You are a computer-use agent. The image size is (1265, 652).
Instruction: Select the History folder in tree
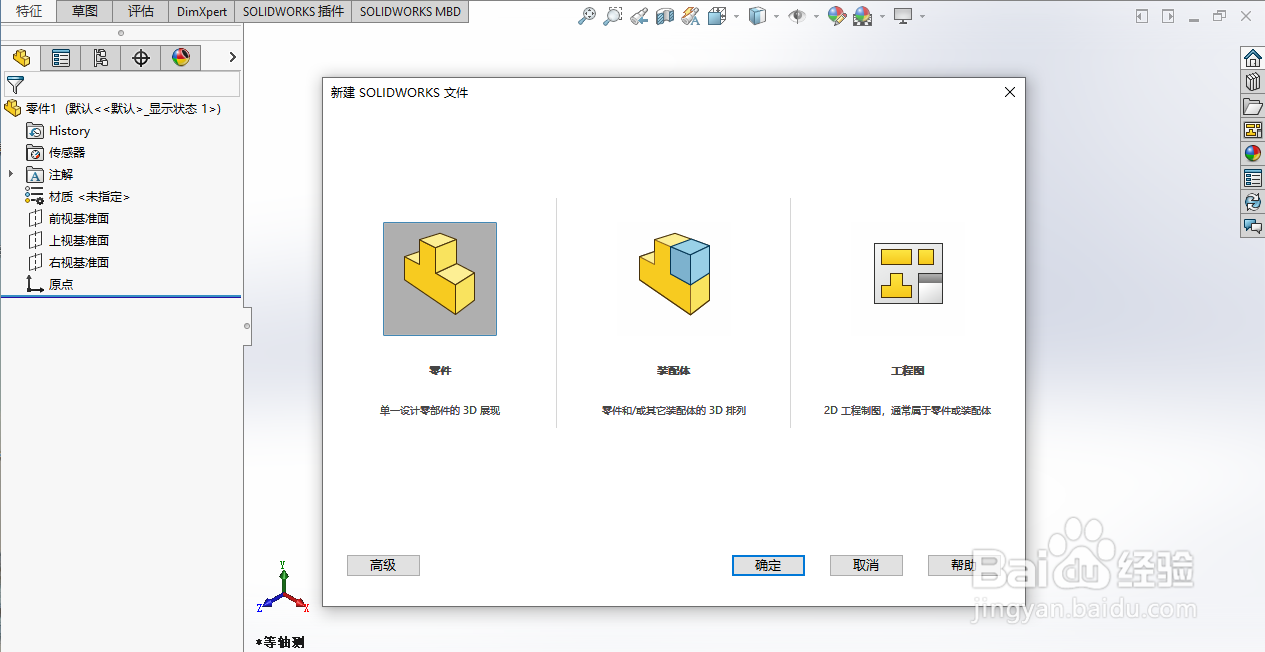(x=58, y=131)
